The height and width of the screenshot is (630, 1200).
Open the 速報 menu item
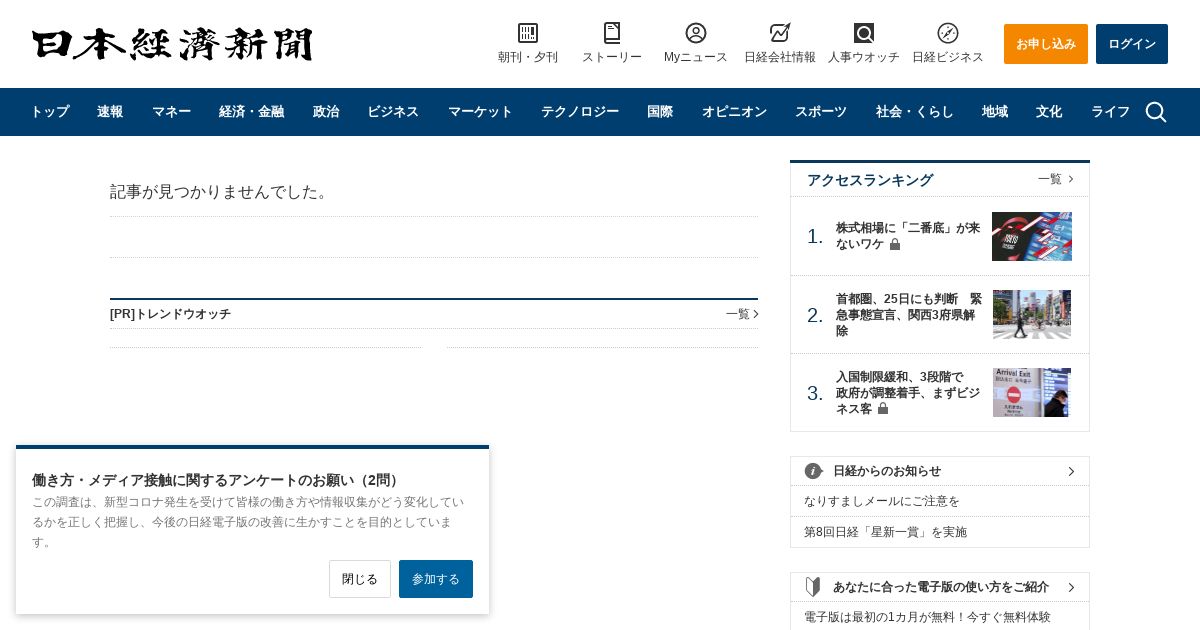click(110, 112)
